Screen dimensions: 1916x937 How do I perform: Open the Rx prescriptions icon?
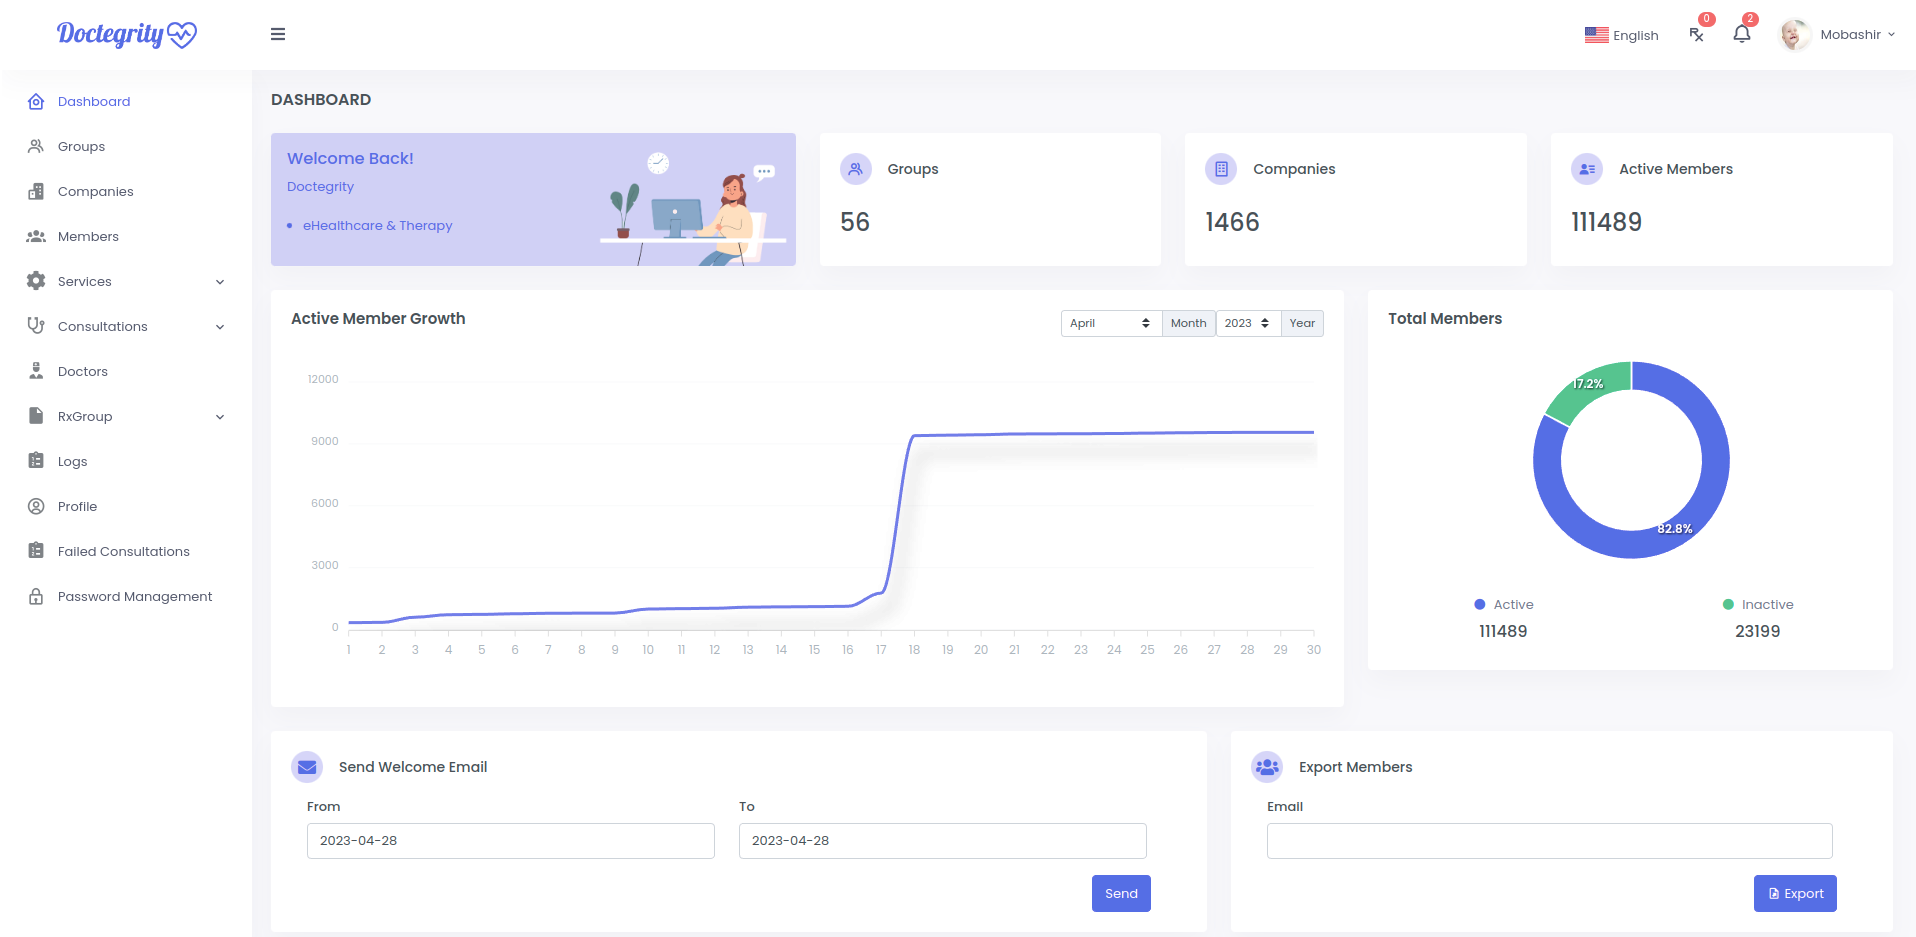pyautogui.click(x=1697, y=34)
